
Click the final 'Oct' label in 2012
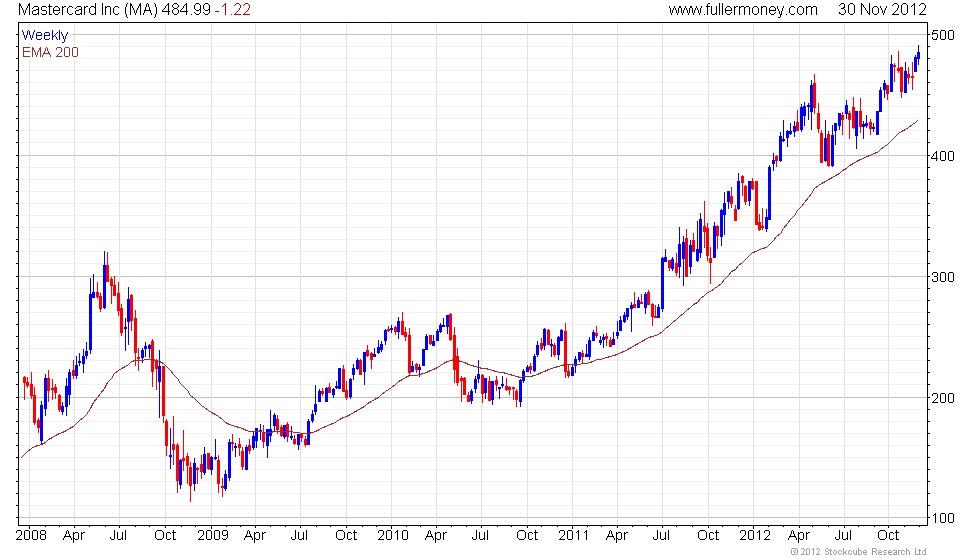point(888,535)
